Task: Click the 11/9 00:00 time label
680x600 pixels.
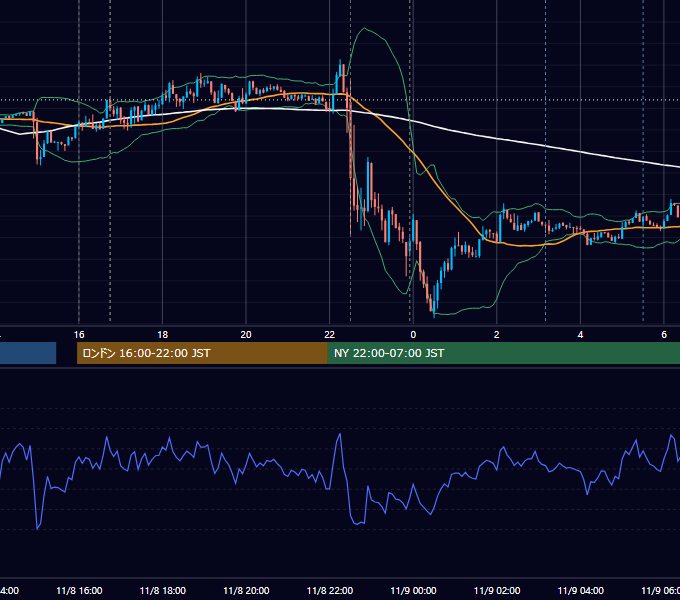Action: click(413, 591)
